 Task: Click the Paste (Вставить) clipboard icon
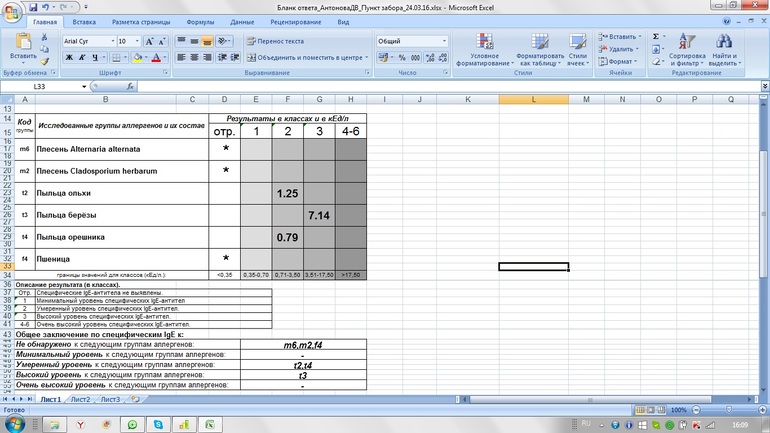[22, 42]
